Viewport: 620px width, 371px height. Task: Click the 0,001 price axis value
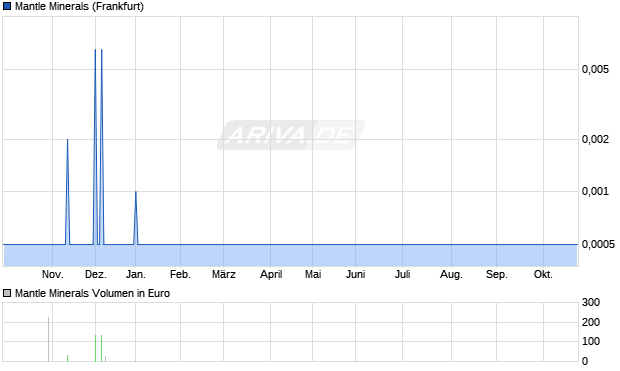tap(595, 191)
